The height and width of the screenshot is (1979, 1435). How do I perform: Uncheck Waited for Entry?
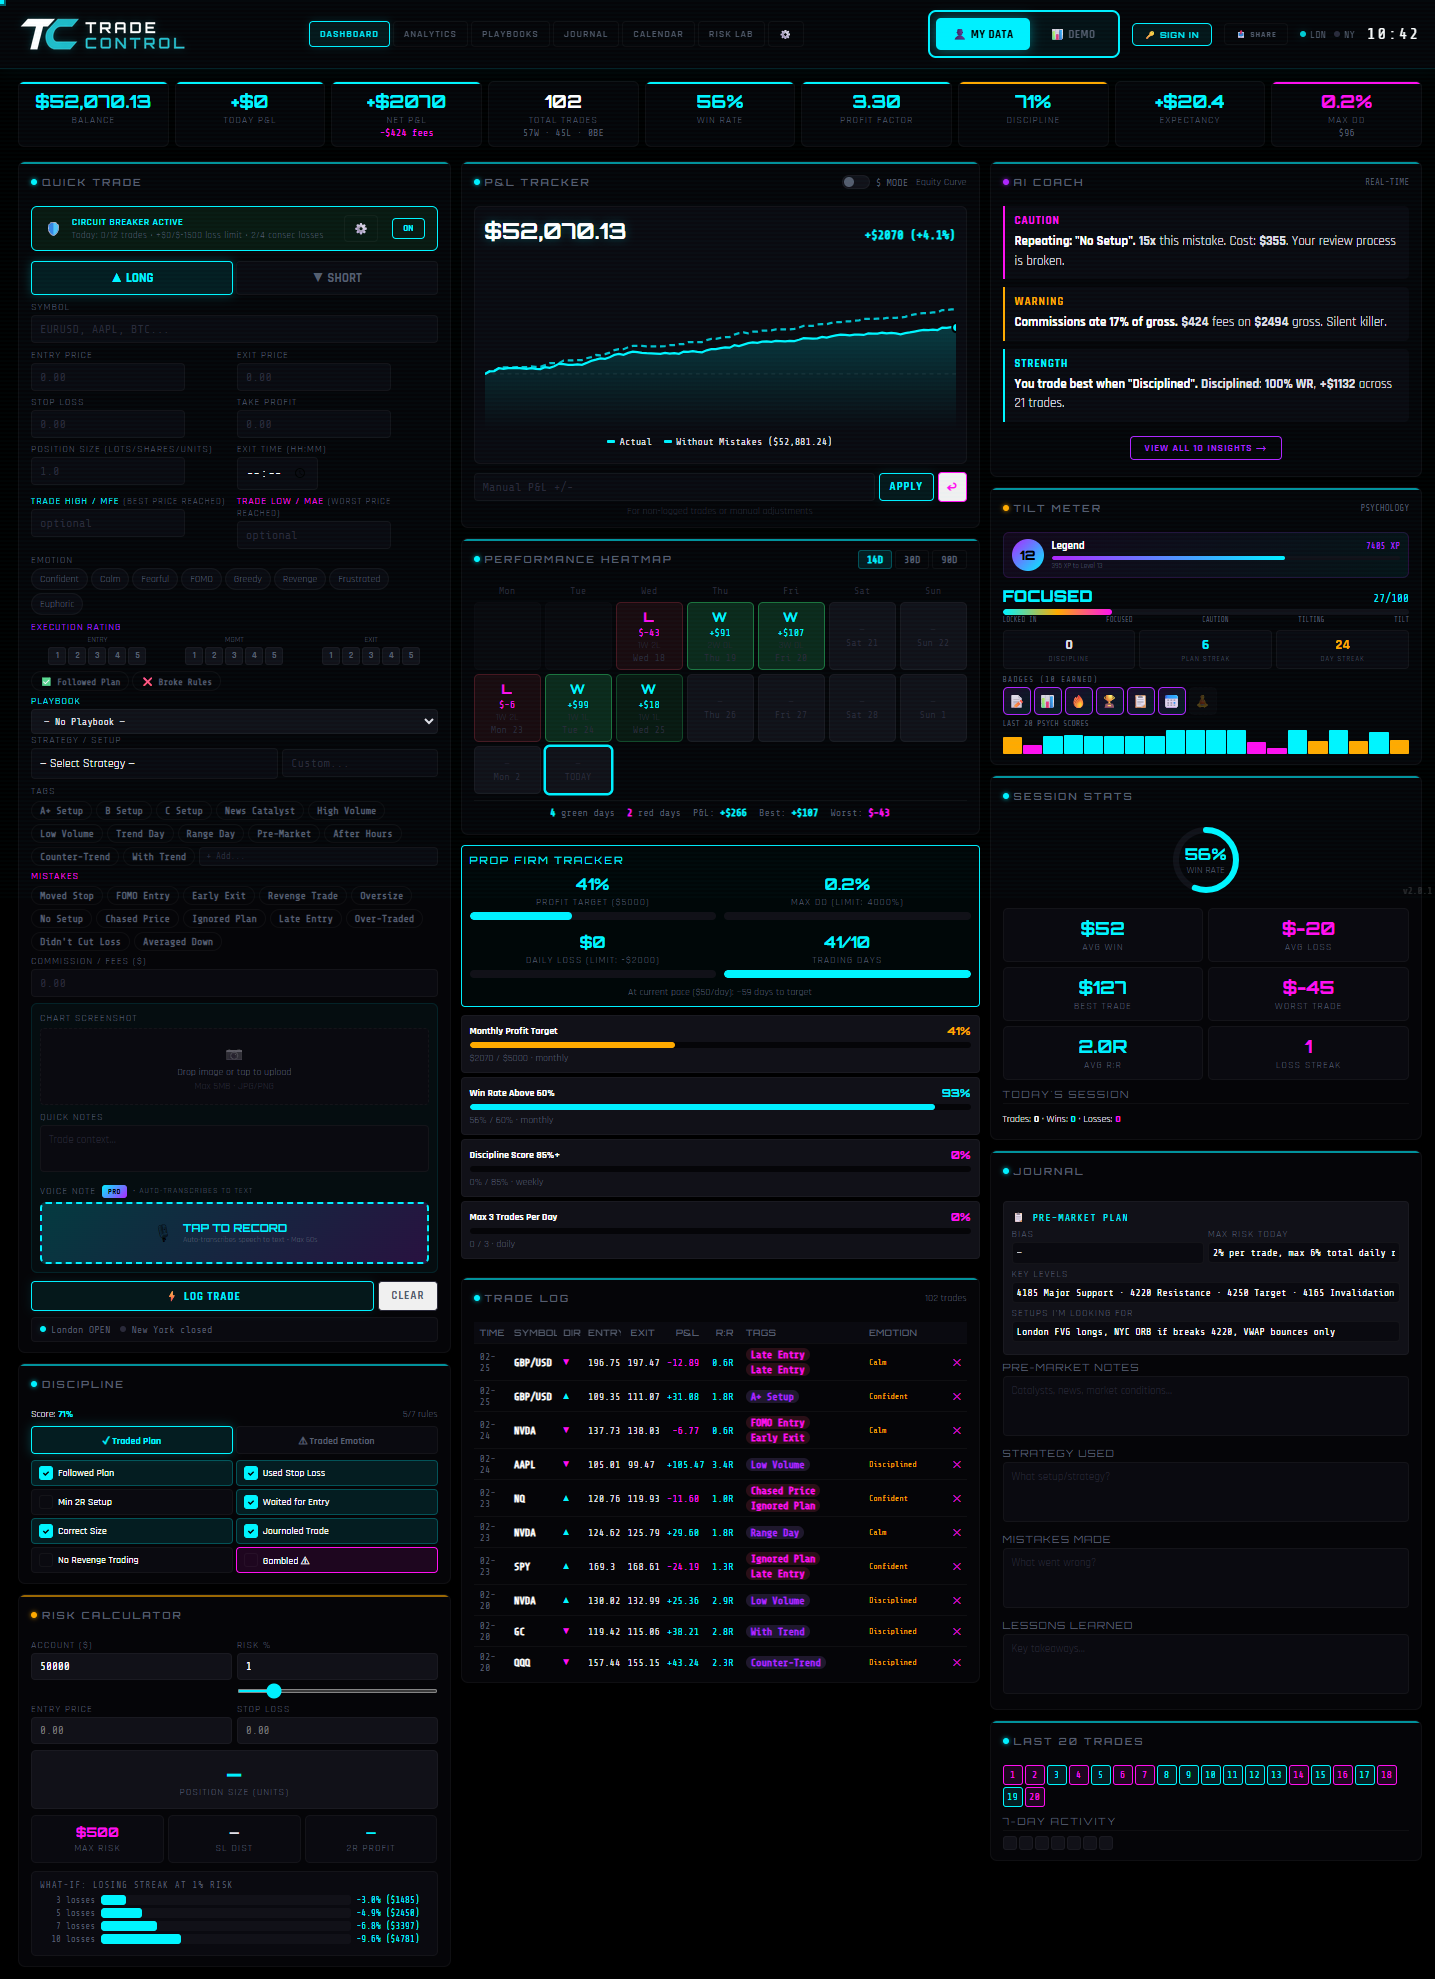[251, 1502]
